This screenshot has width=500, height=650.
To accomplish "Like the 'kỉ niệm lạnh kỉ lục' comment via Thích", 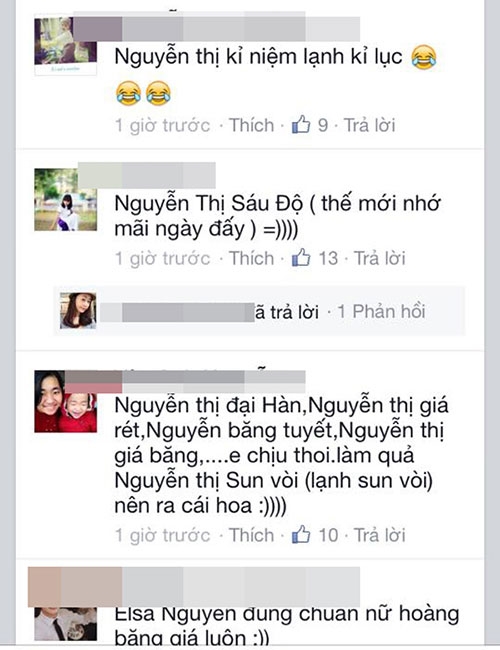I will point(252,125).
